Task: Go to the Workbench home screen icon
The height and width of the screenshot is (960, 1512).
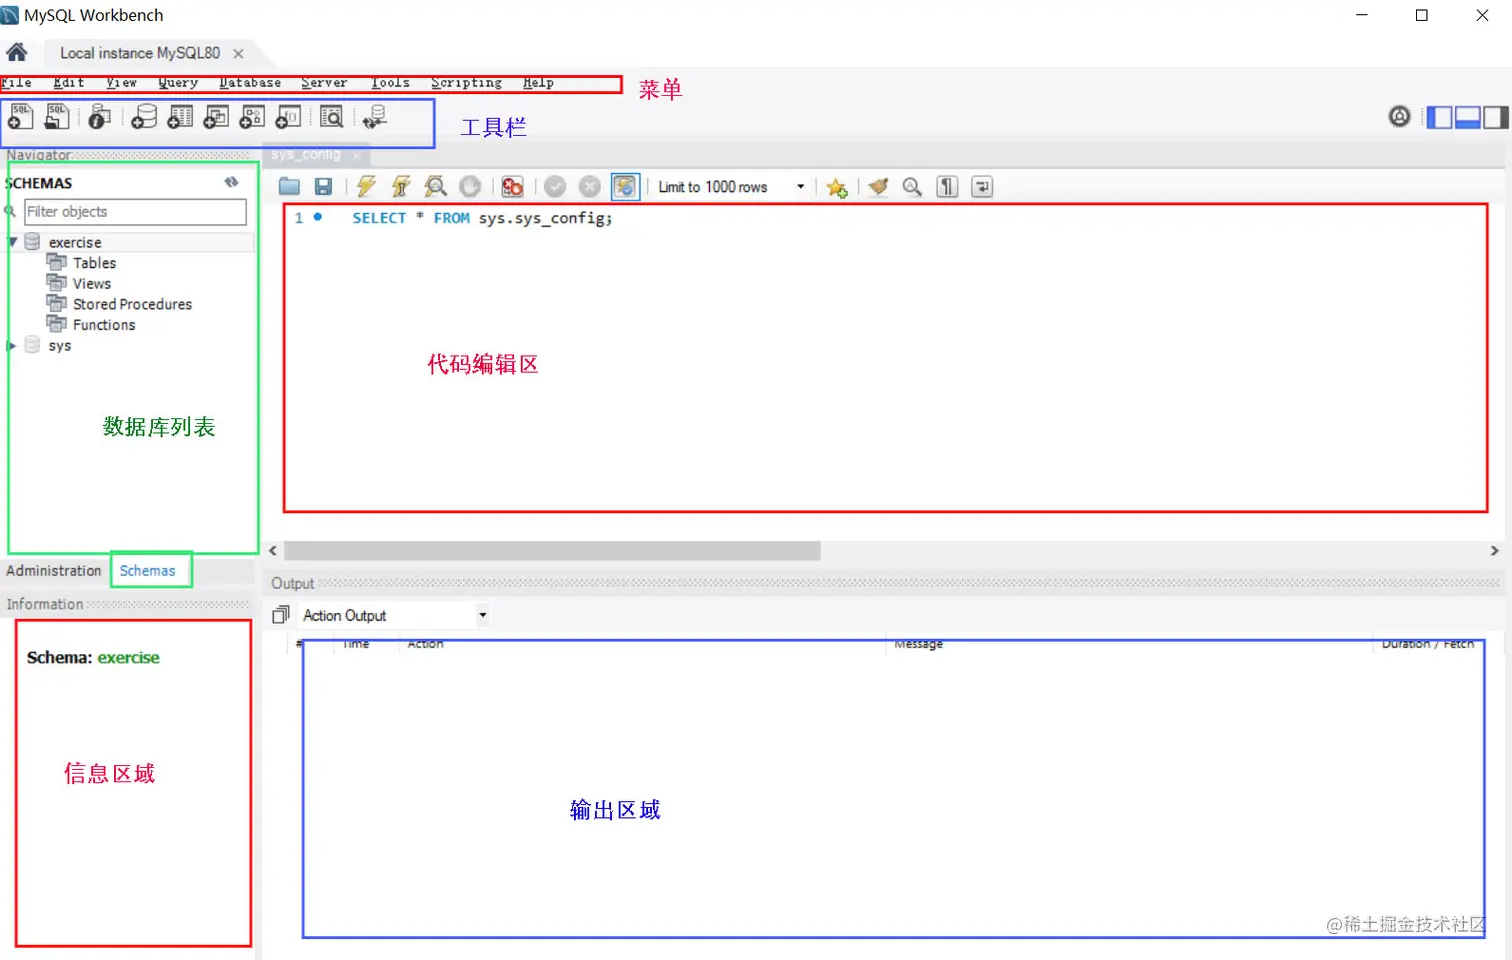Action: [17, 52]
